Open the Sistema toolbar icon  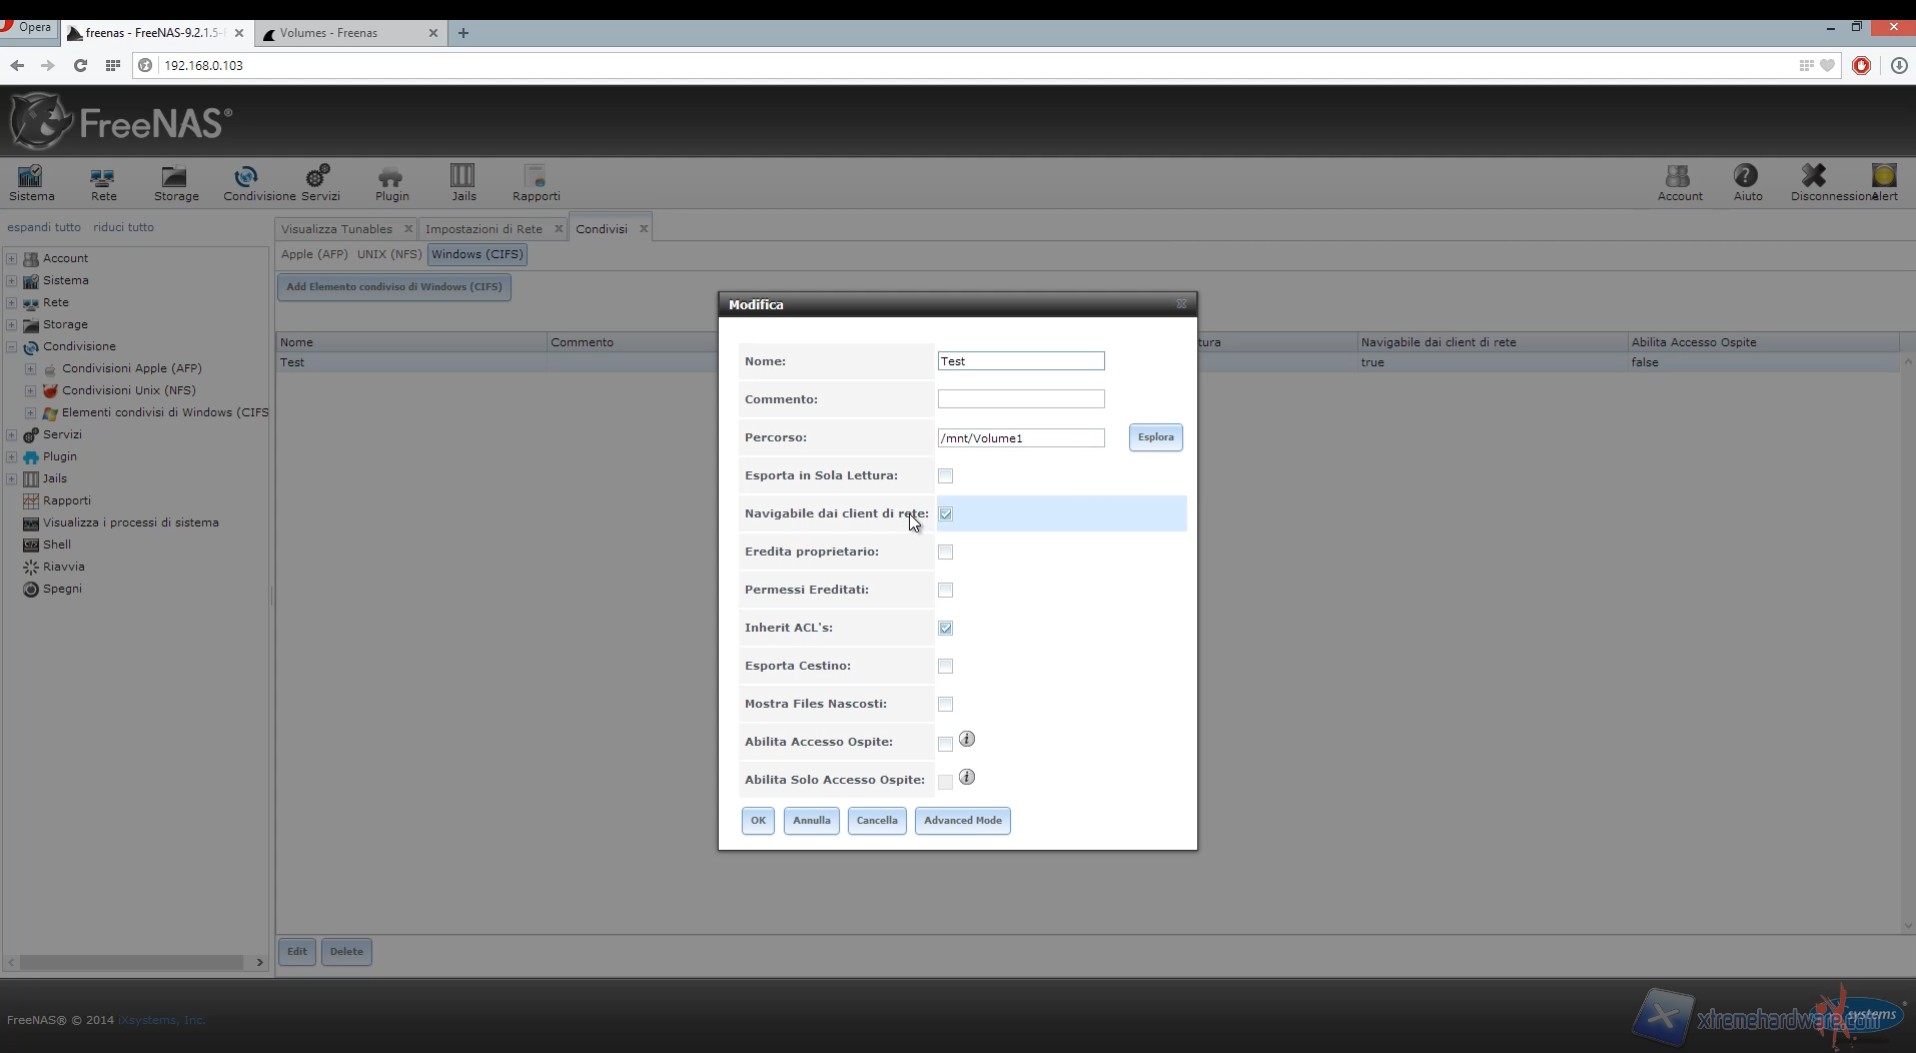tap(31, 182)
